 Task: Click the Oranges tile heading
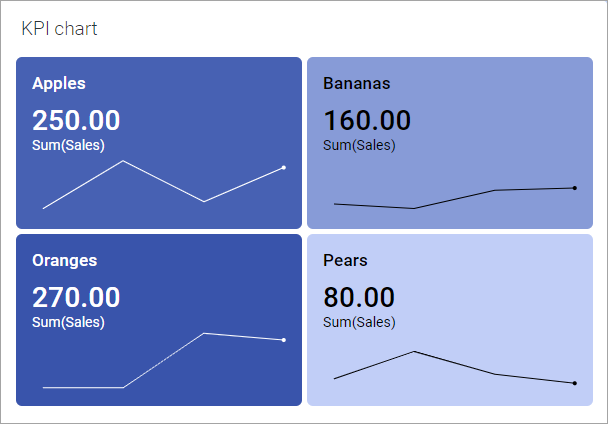(64, 260)
